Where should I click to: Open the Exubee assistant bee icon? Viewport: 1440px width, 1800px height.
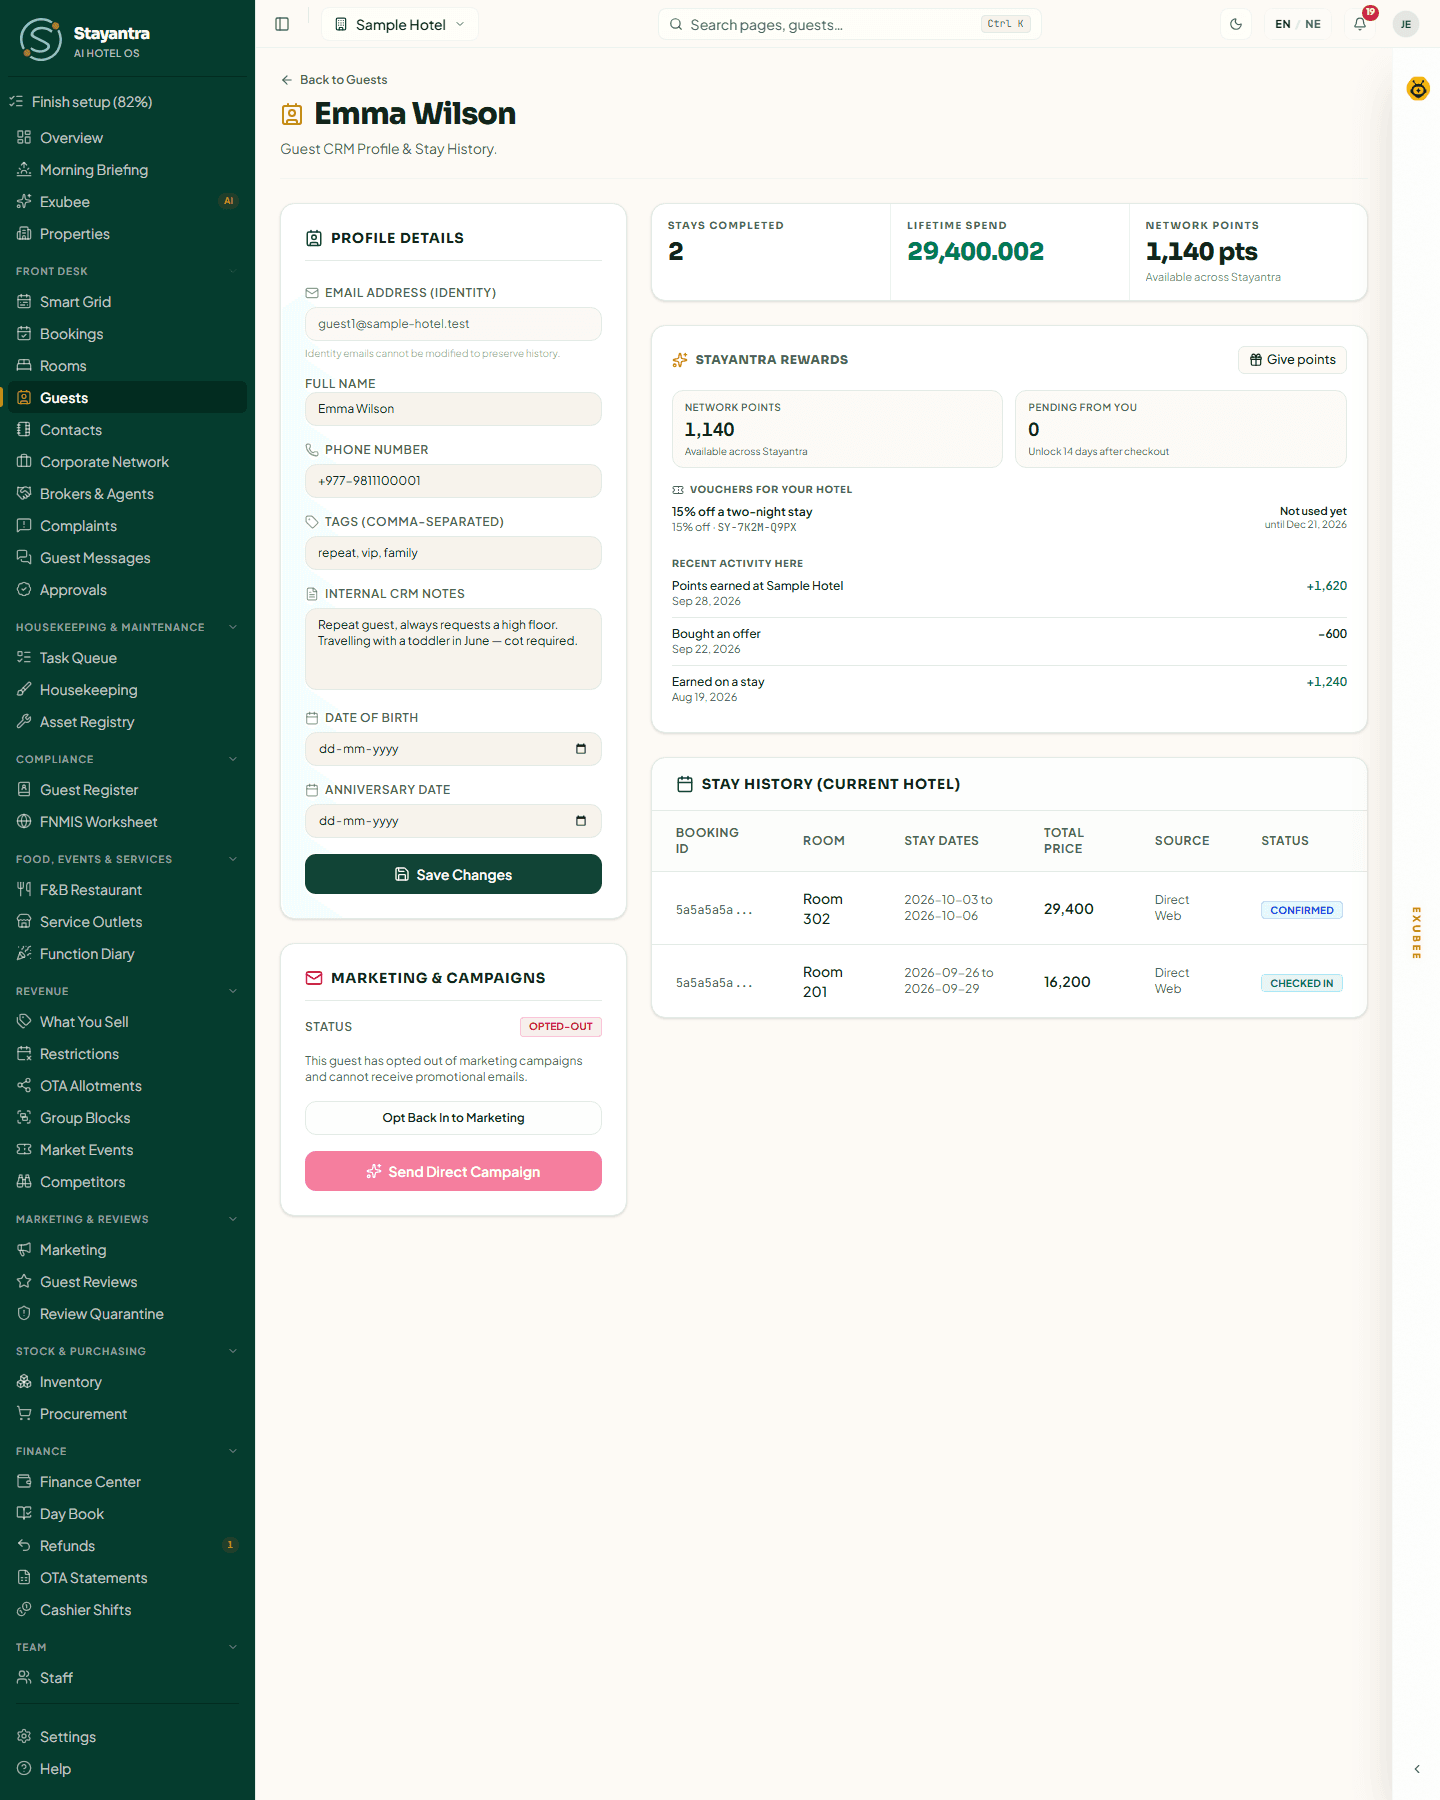[x=1418, y=89]
